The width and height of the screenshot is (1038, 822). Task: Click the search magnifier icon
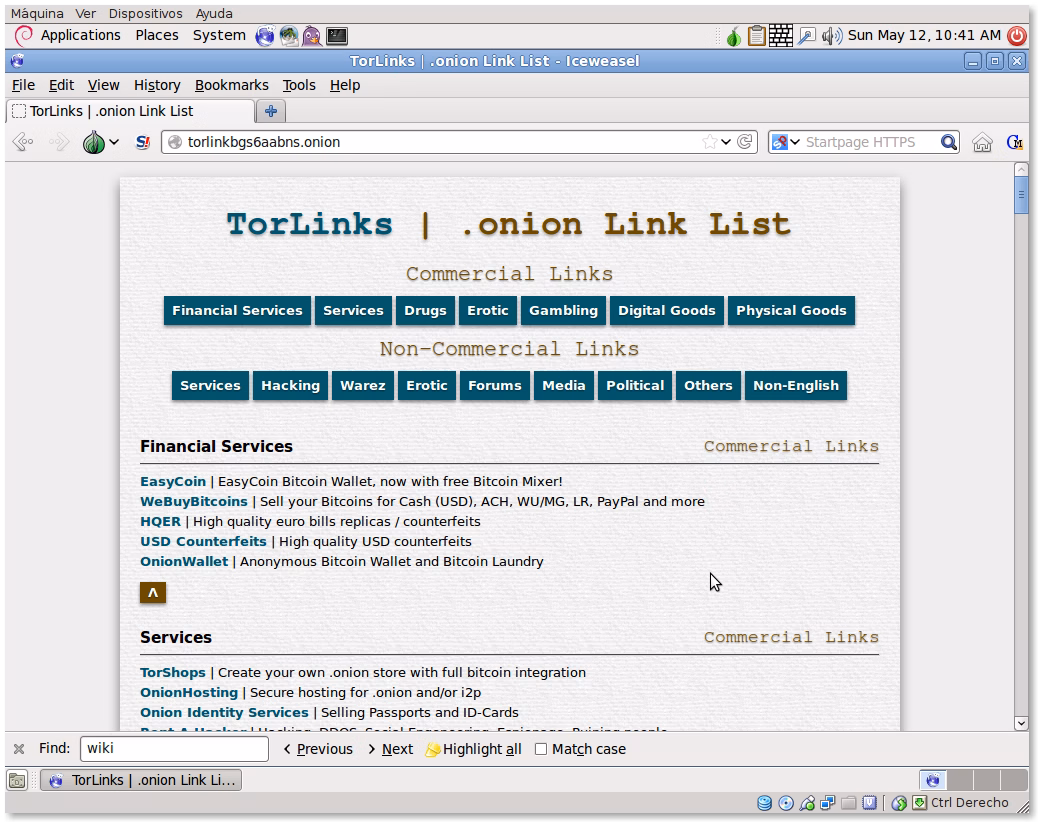tap(949, 142)
